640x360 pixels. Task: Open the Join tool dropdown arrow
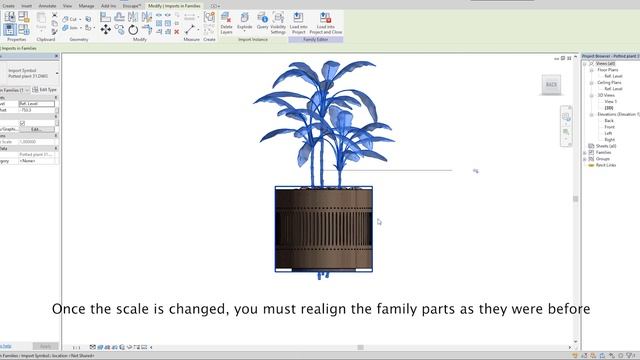pyautogui.click(x=81, y=28)
